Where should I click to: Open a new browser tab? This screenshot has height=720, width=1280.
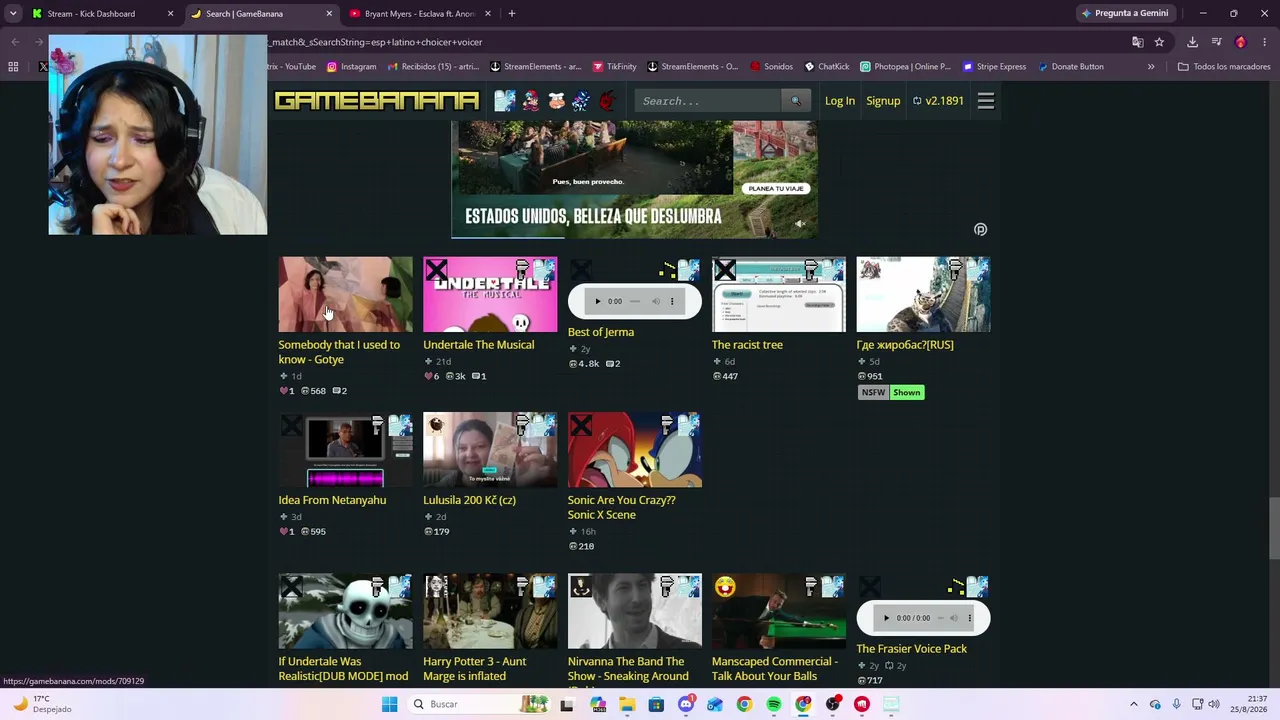[x=511, y=14]
